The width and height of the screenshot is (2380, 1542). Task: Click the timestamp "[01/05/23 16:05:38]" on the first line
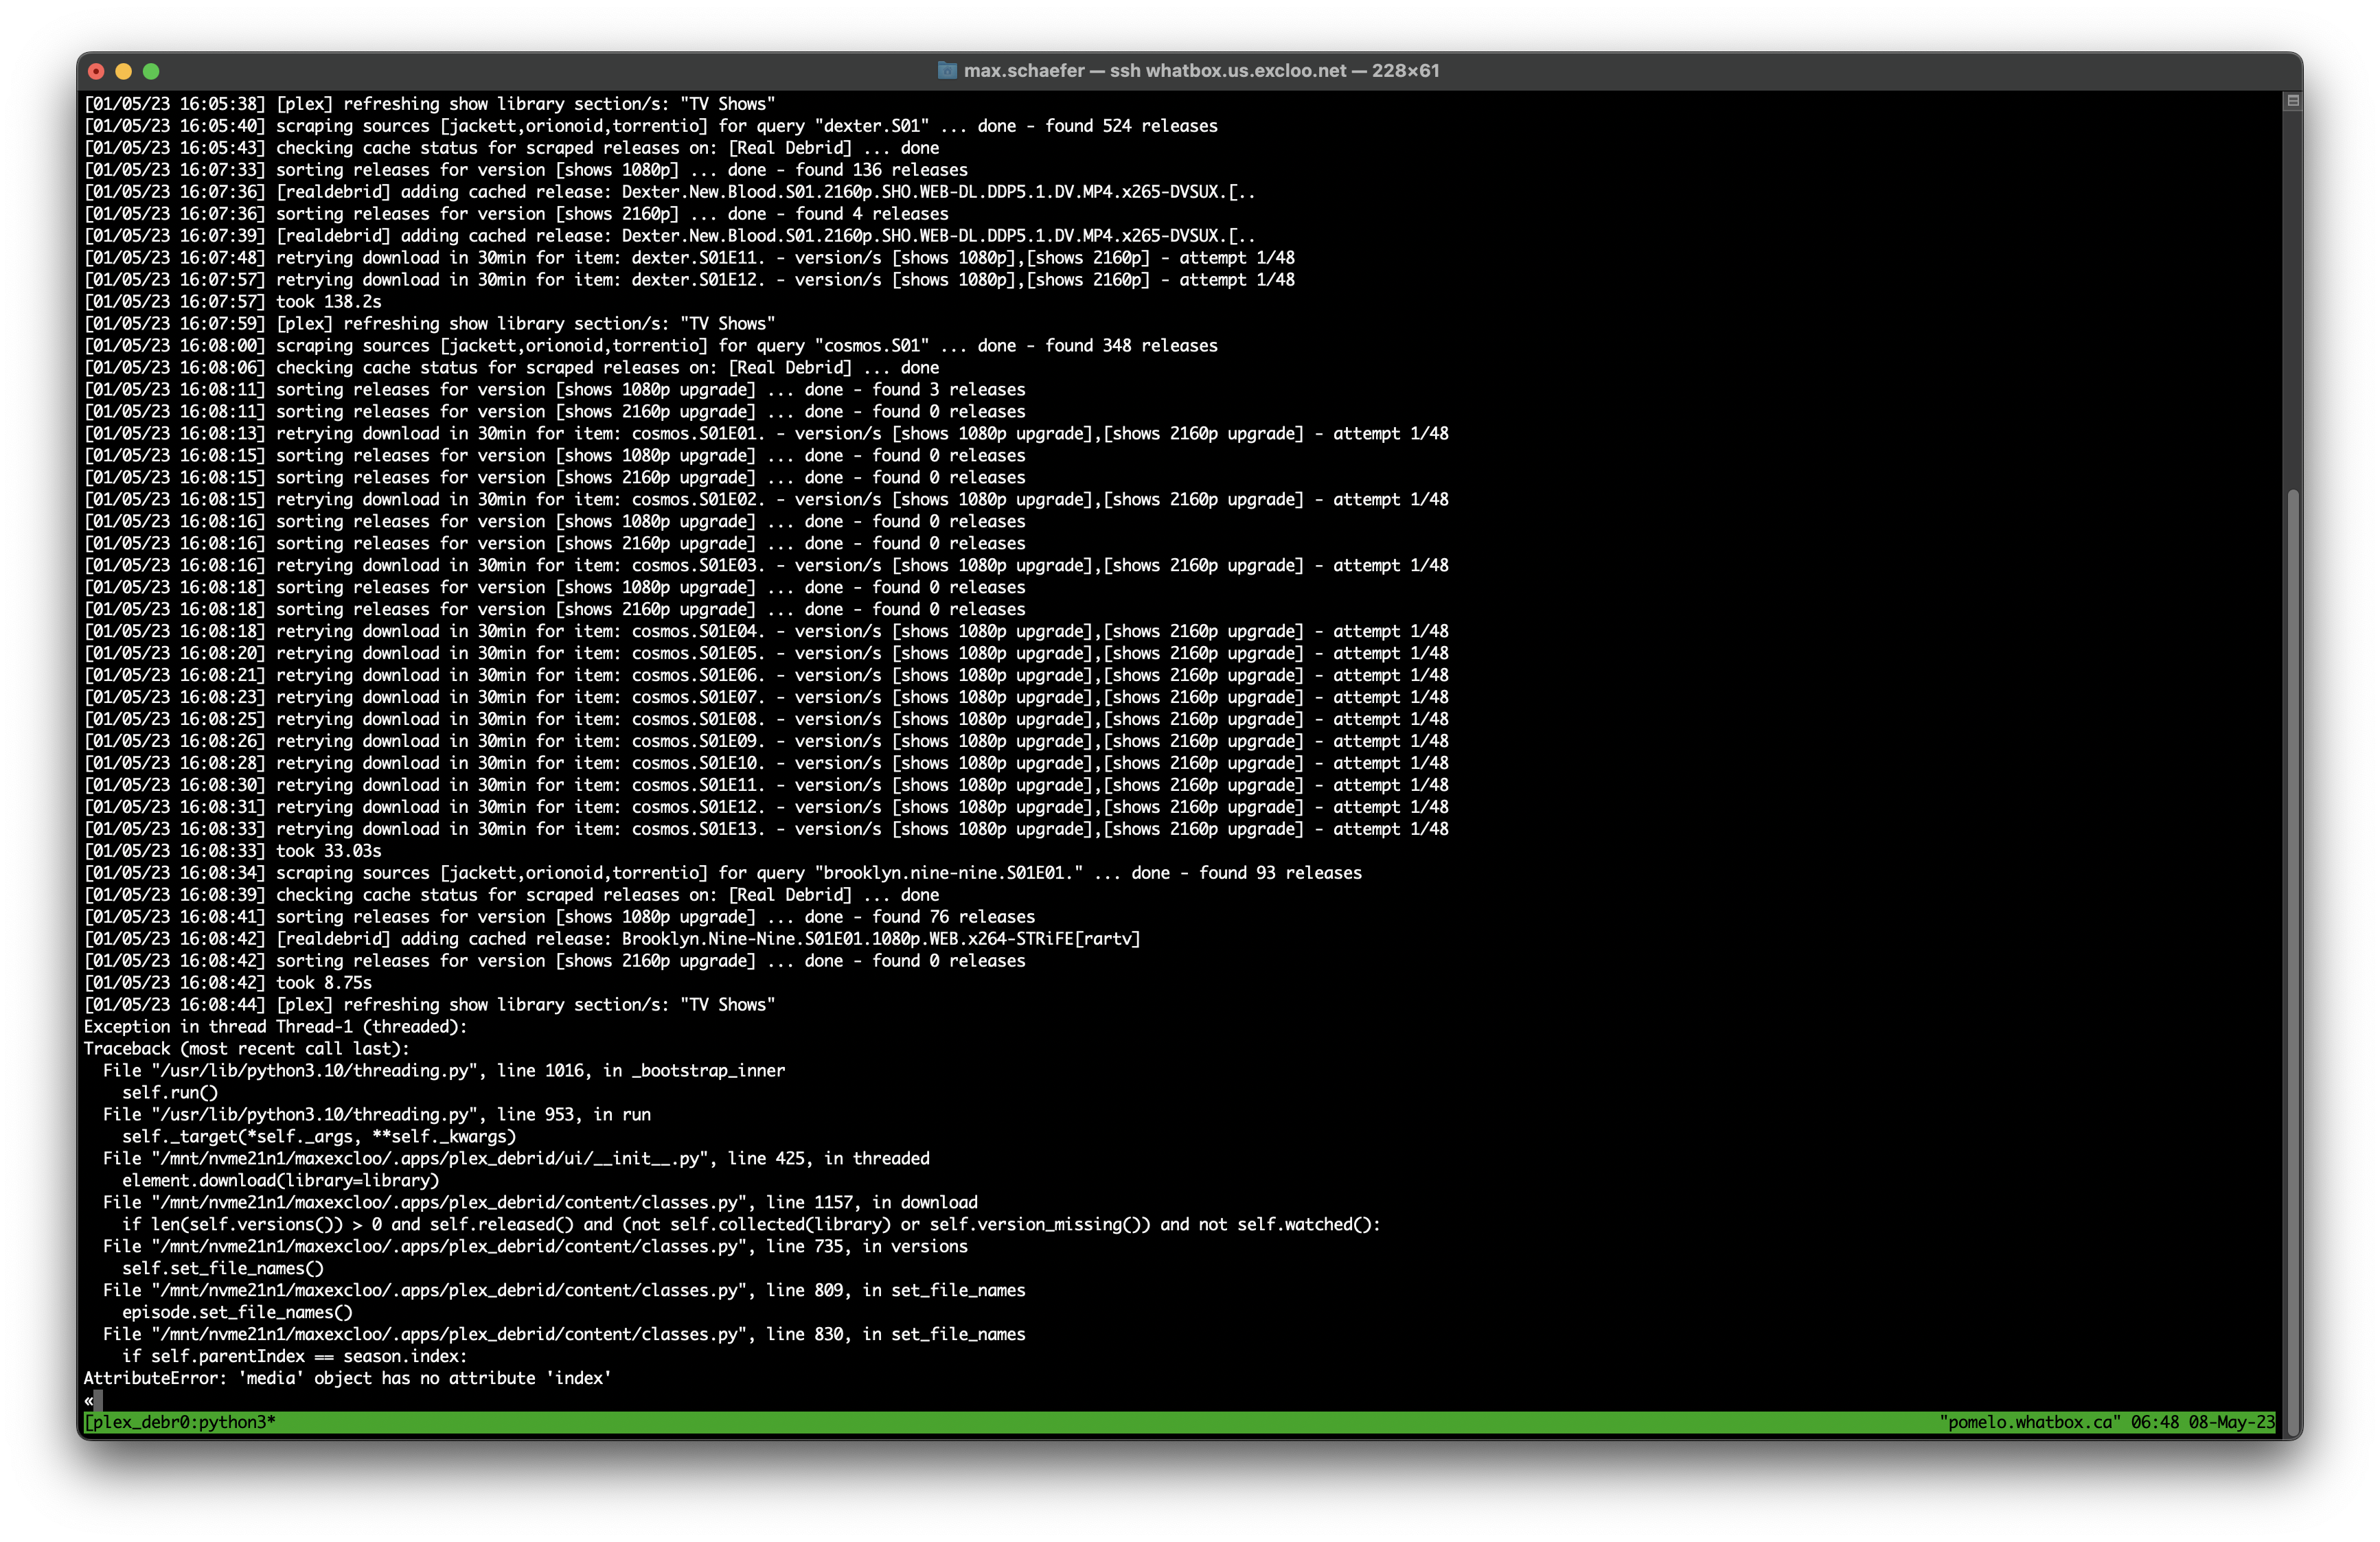(175, 103)
